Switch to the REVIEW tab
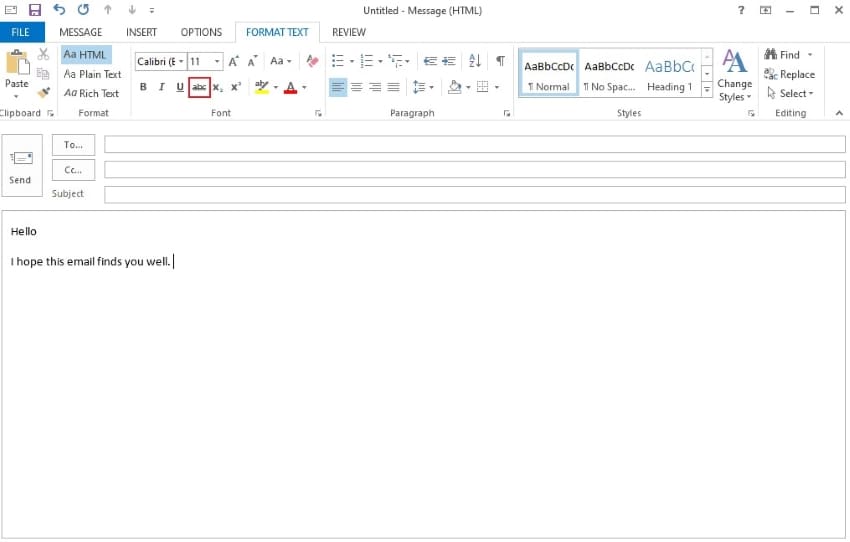Screen dimensions: 850x542 click(349, 33)
